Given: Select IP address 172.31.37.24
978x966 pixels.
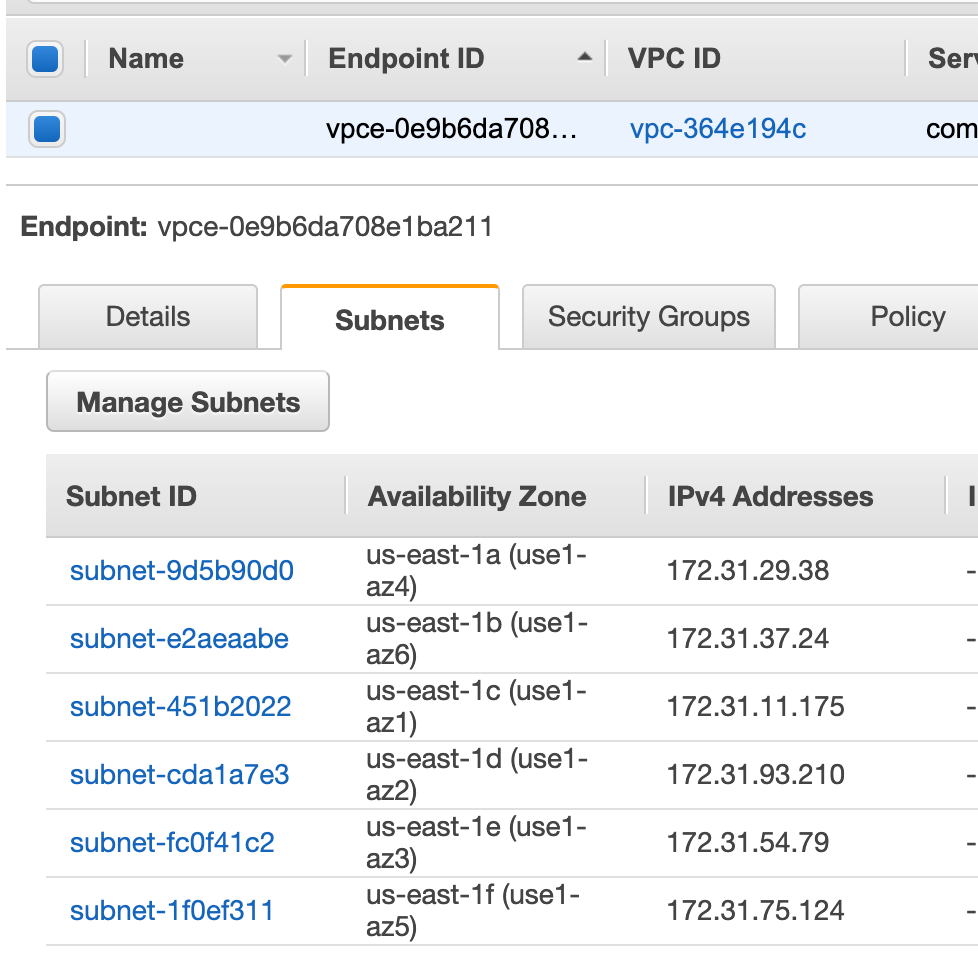Looking at the screenshot, I should (x=748, y=639).
